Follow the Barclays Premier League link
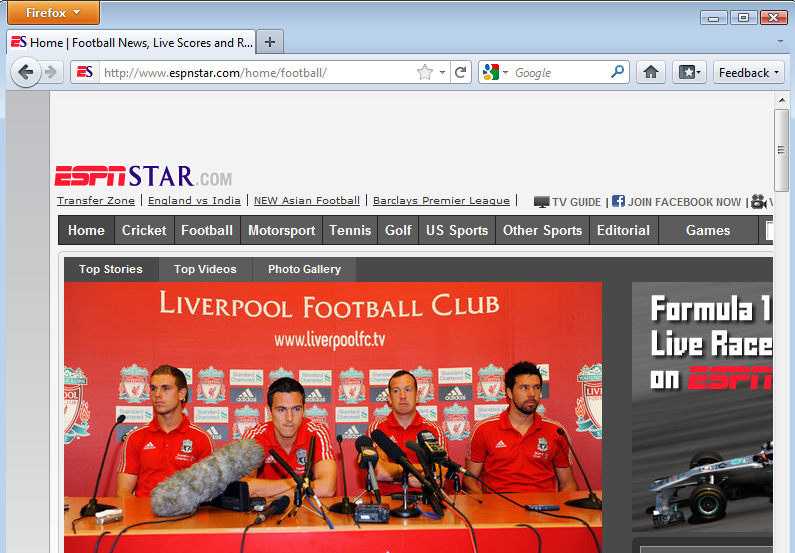The height and width of the screenshot is (553, 795). pyautogui.click(x=441, y=200)
